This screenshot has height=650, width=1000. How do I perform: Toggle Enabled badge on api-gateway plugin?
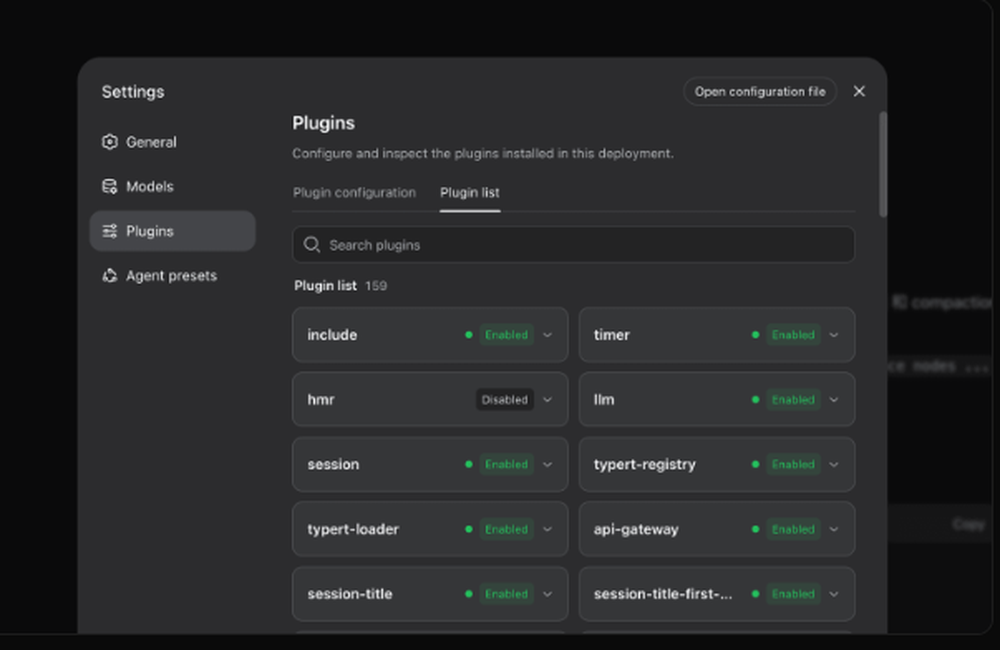pos(793,529)
